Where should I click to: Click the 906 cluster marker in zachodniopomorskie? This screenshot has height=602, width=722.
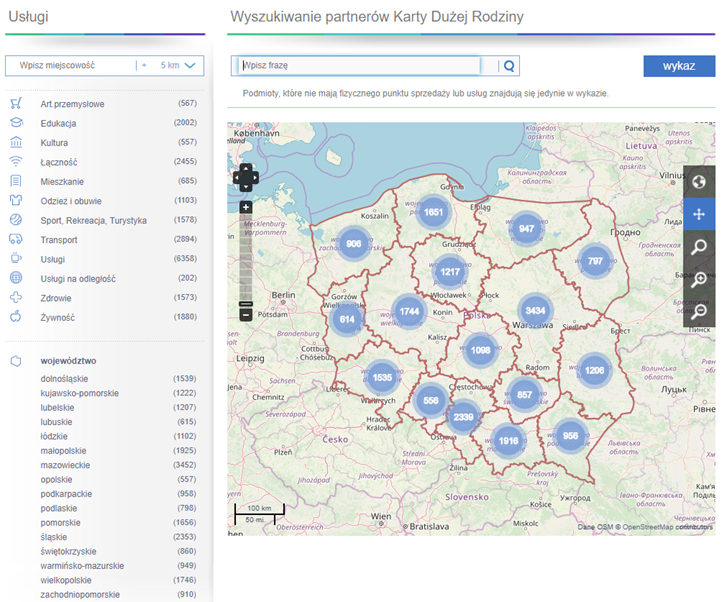354,244
